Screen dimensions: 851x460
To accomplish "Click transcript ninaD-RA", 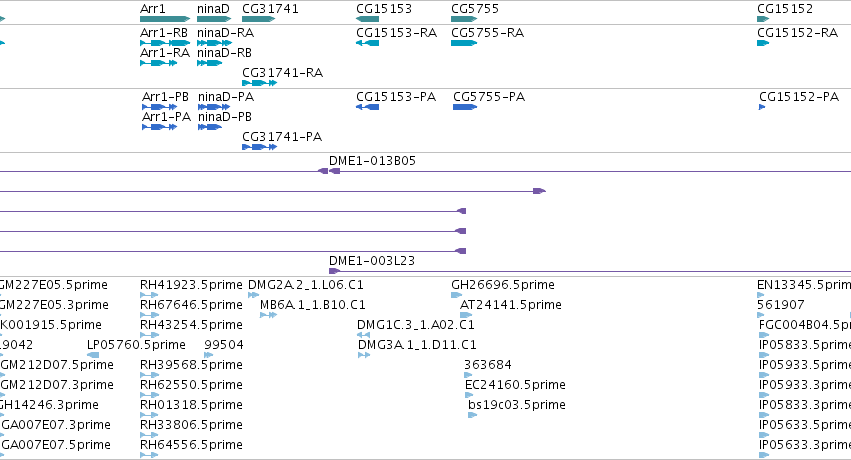I will pos(225,33).
